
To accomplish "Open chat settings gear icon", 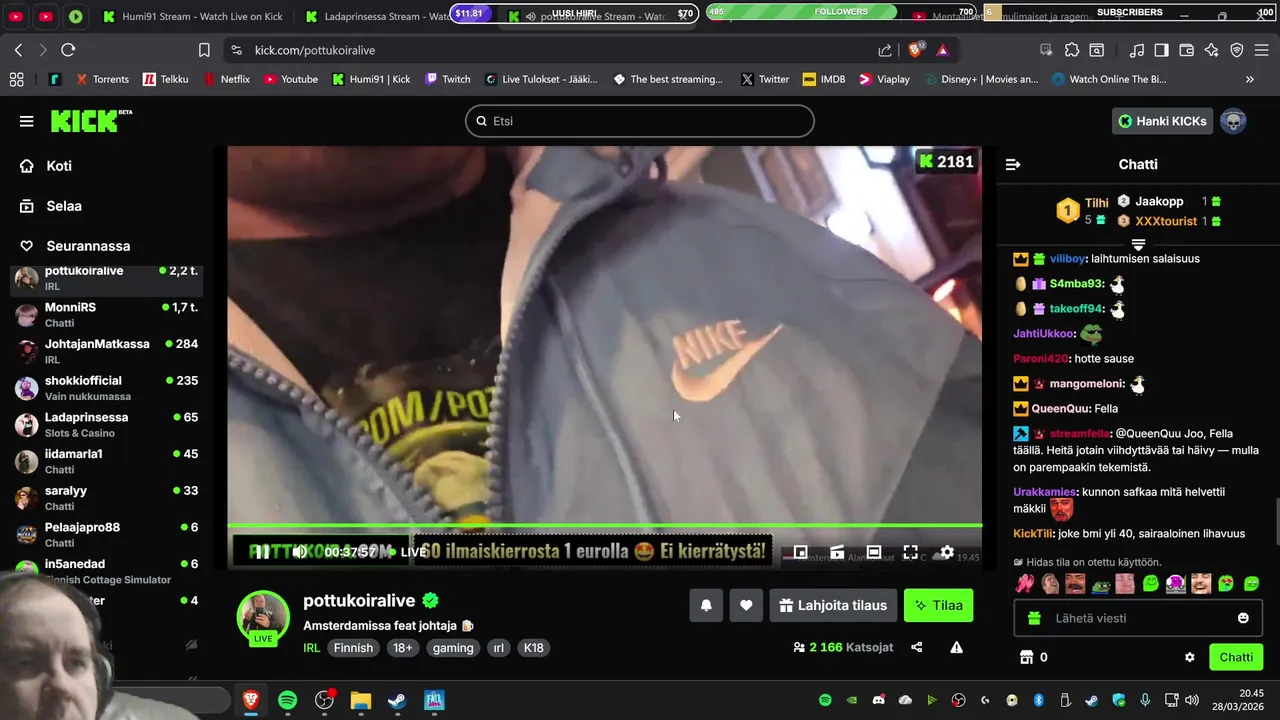I will (x=1190, y=657).
